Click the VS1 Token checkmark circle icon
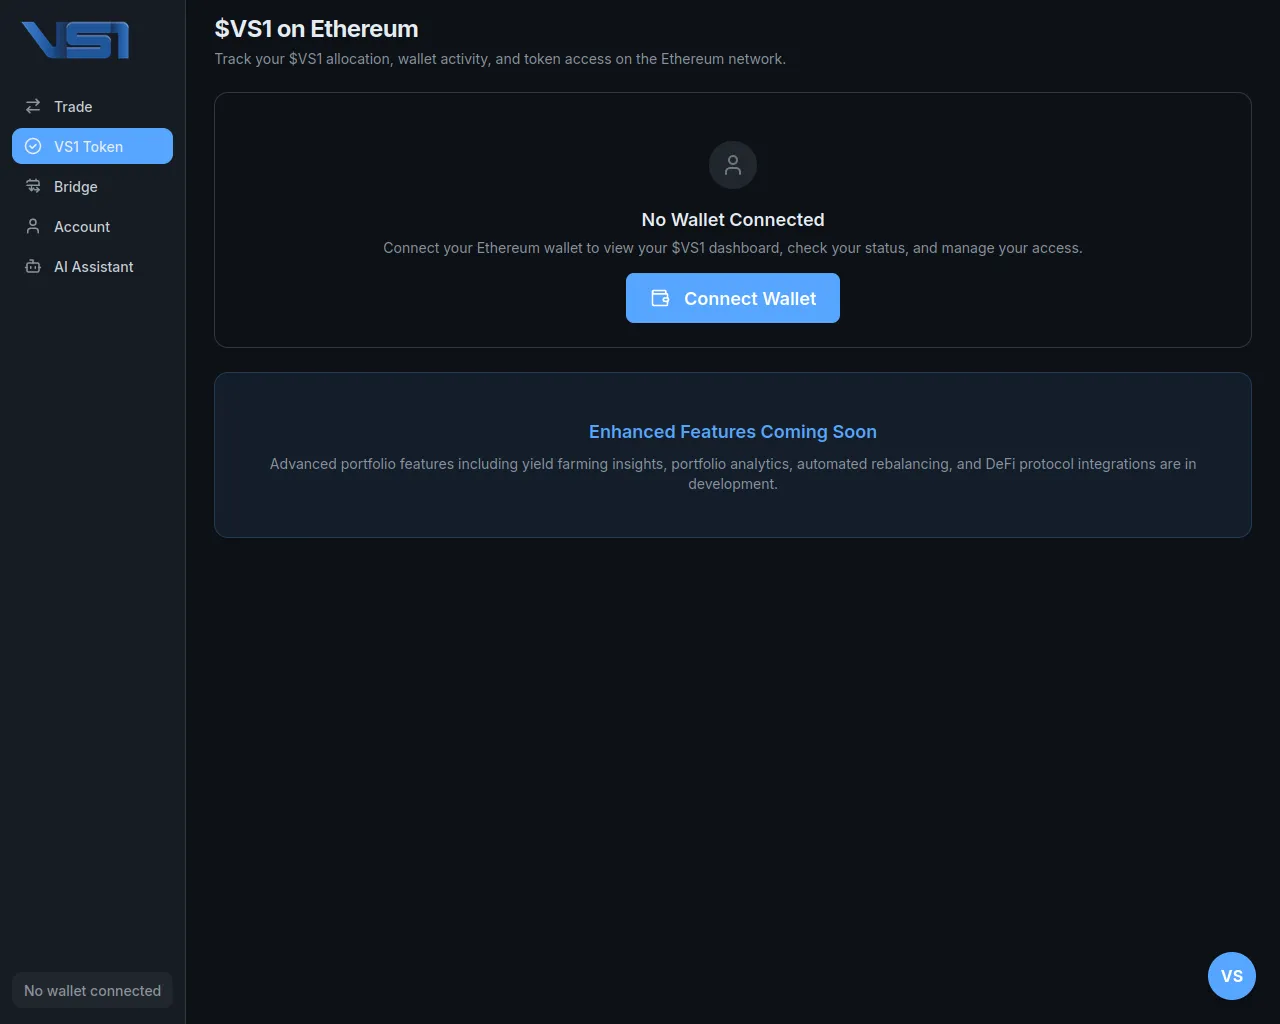1280x1024 pixels. pos(33,146)
